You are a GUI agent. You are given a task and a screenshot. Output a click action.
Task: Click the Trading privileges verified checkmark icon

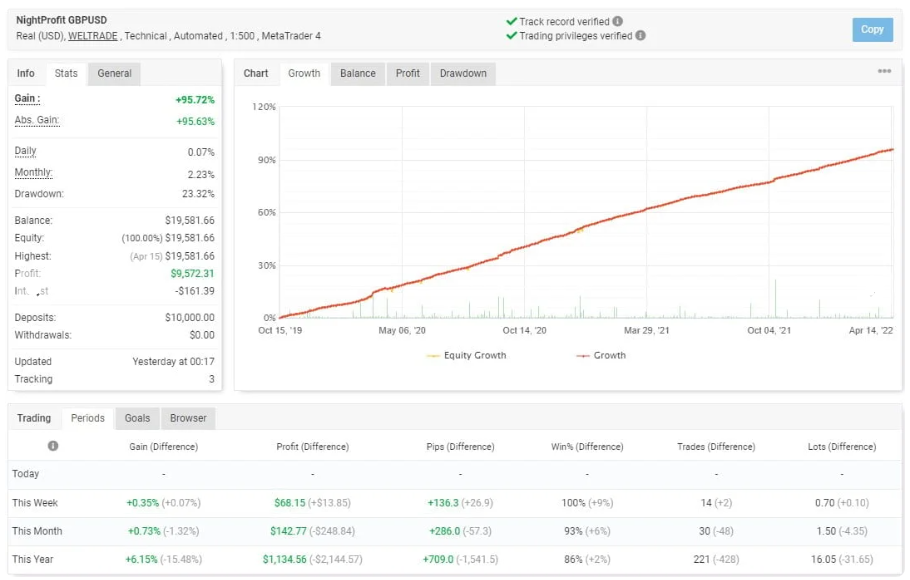click(511, 36)
